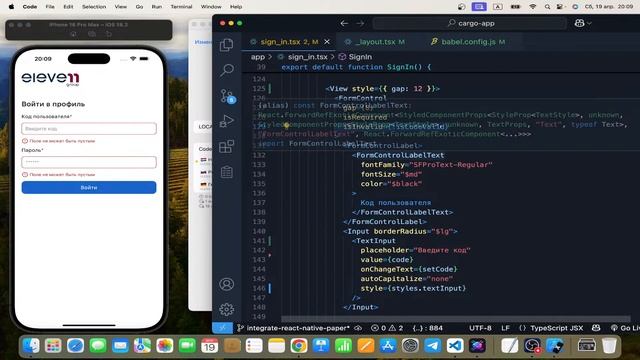Open Visual Studio Code from the Dock
The height and width of the screenshot is (360, 640).
tap(455, 346)
